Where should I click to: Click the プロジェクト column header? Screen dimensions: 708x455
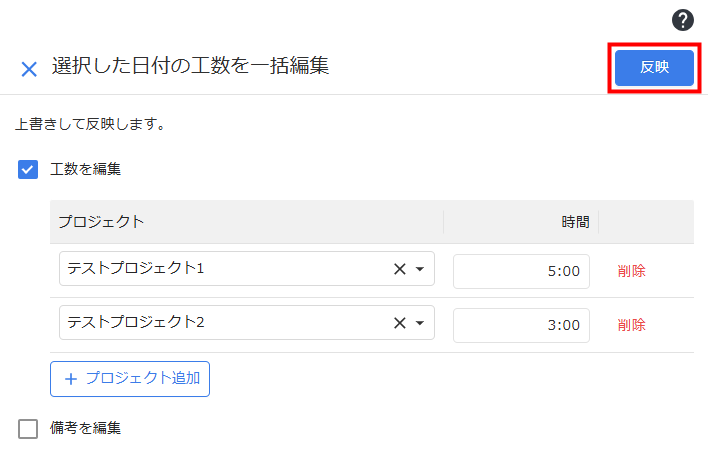click(x=101, y=222)
